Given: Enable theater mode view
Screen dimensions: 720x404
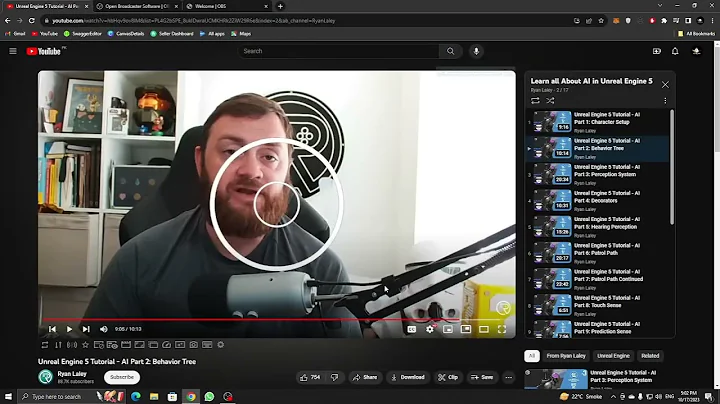Looking at the screenshot, I should pos(484,329).
